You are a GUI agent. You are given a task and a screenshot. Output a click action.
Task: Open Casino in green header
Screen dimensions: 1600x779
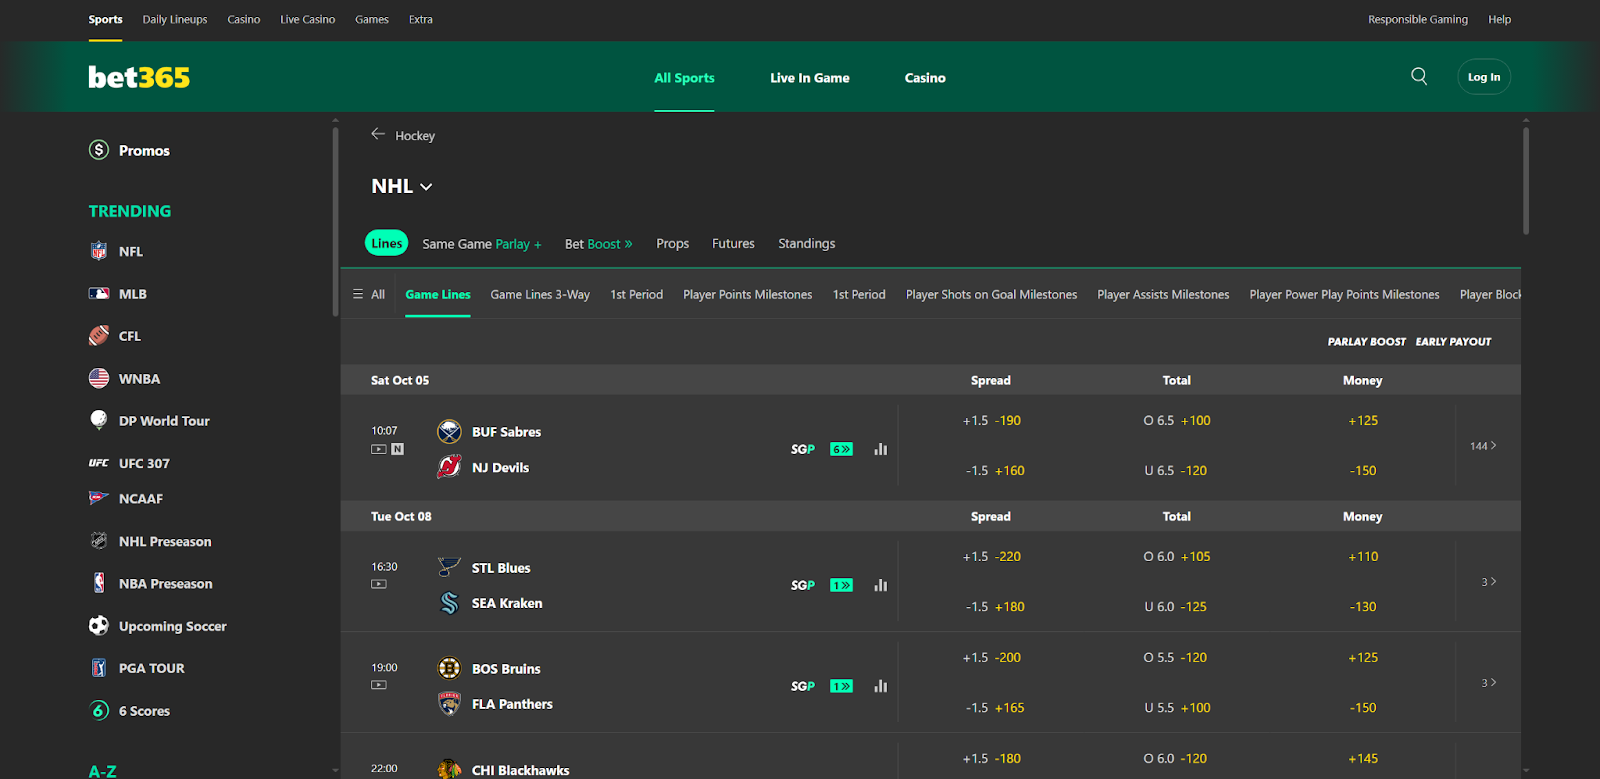(925, 78)
